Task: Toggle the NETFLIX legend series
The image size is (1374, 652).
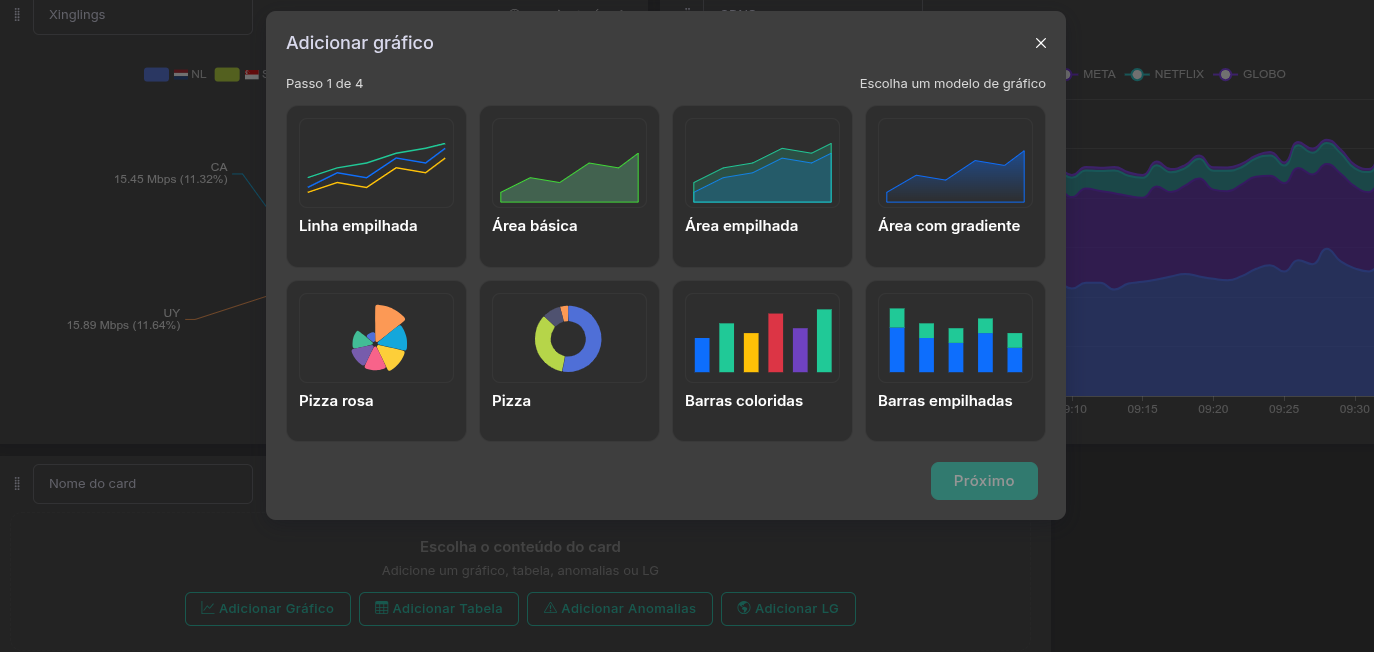Action: [1166, 74]
